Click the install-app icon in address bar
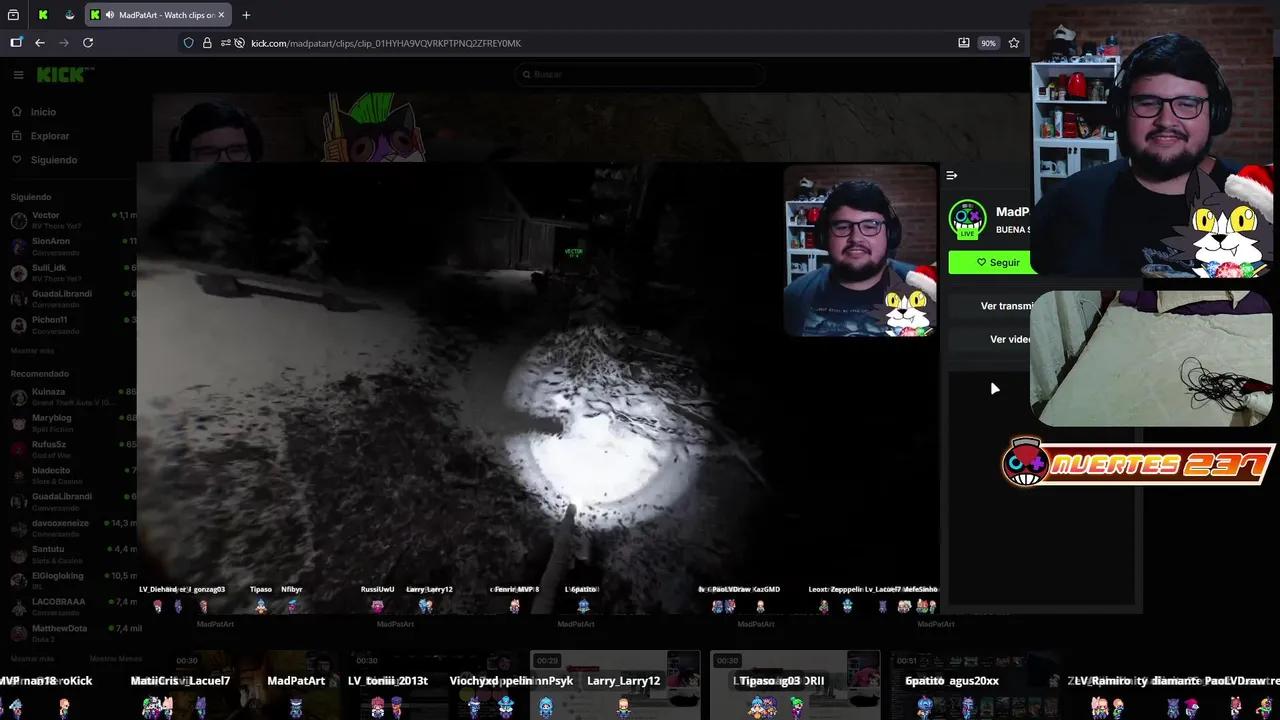 pos(964,43)
